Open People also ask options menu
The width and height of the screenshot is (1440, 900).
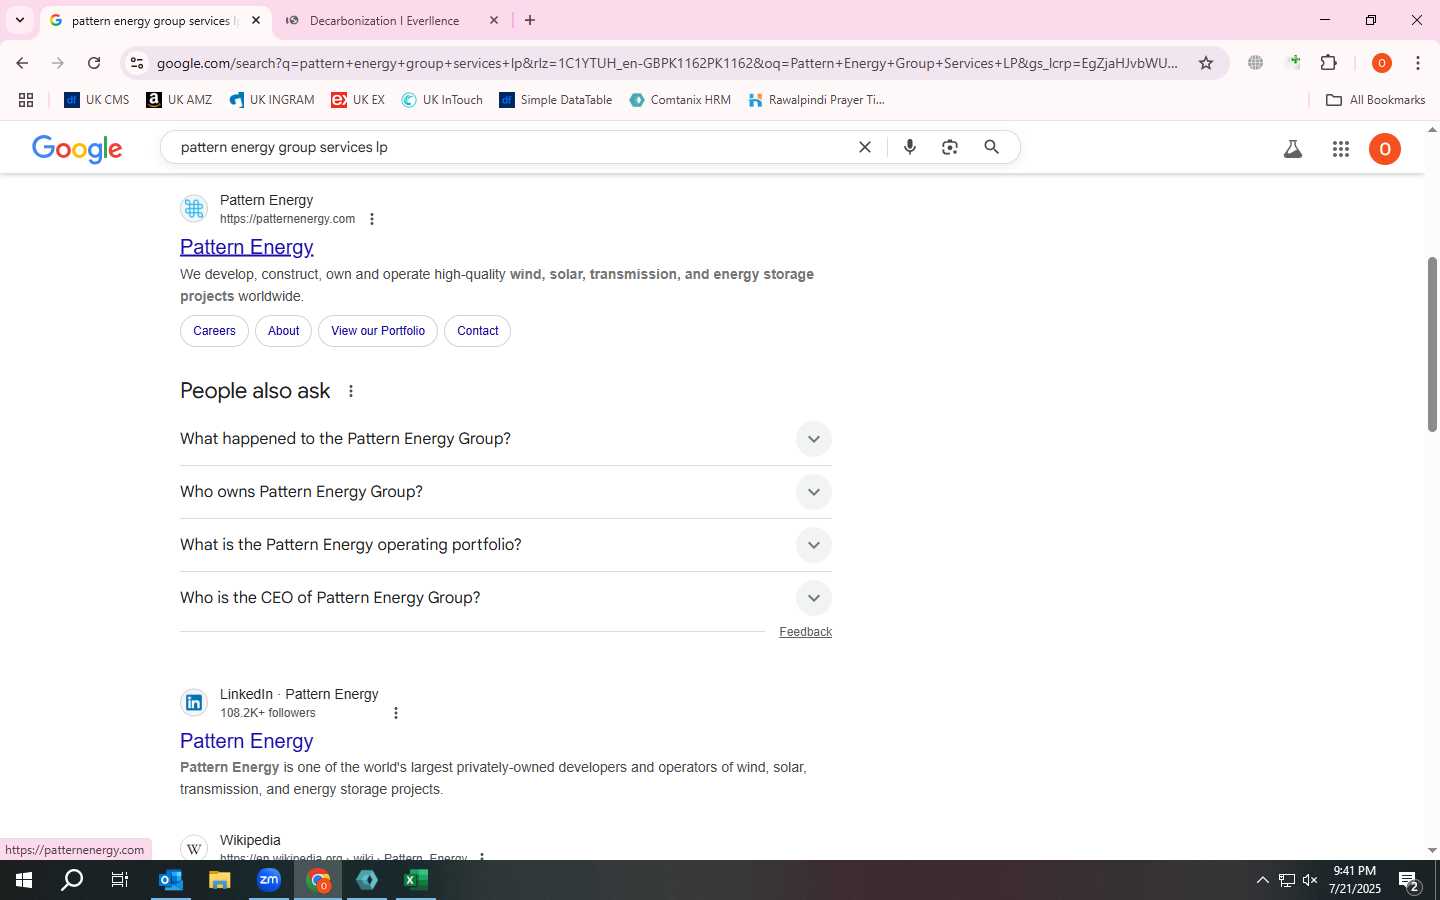(x=351, y=391)
